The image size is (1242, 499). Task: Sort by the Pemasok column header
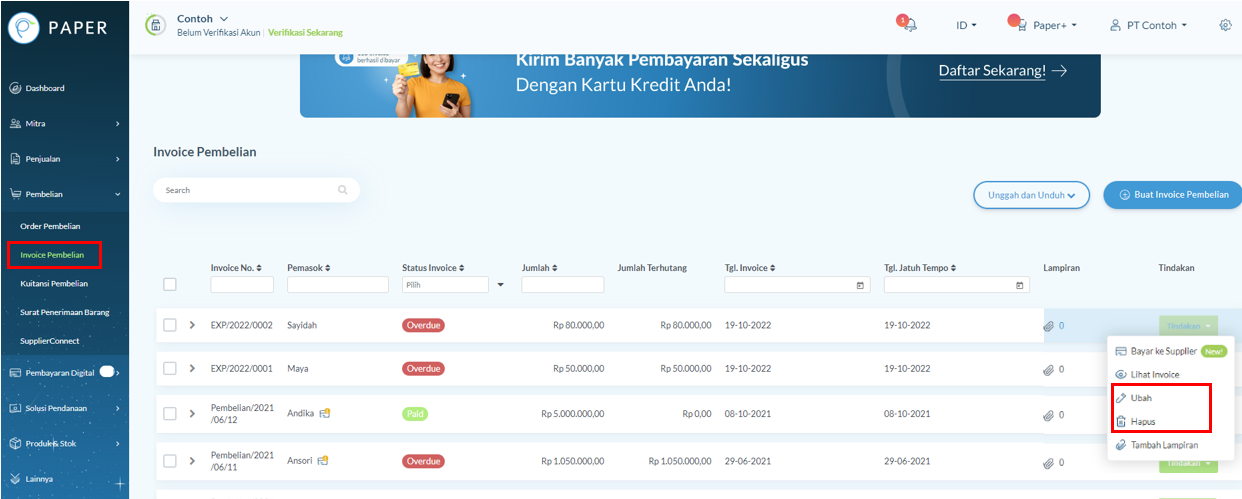click(x=309, y=268)
